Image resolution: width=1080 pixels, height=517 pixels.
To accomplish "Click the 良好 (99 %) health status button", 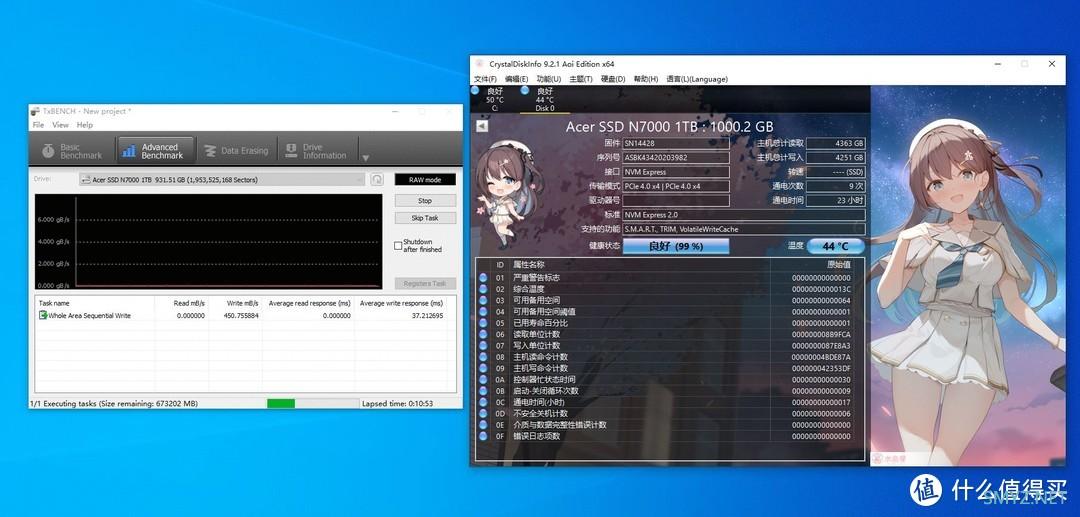I will [676, 246].
